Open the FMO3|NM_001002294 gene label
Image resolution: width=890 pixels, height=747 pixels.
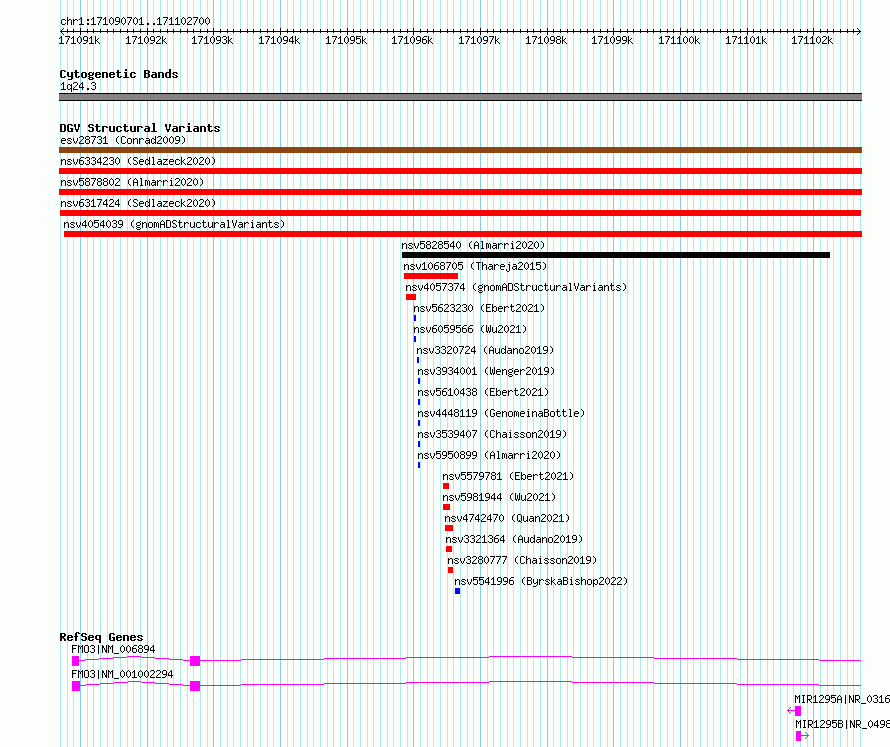pos(122,674)
